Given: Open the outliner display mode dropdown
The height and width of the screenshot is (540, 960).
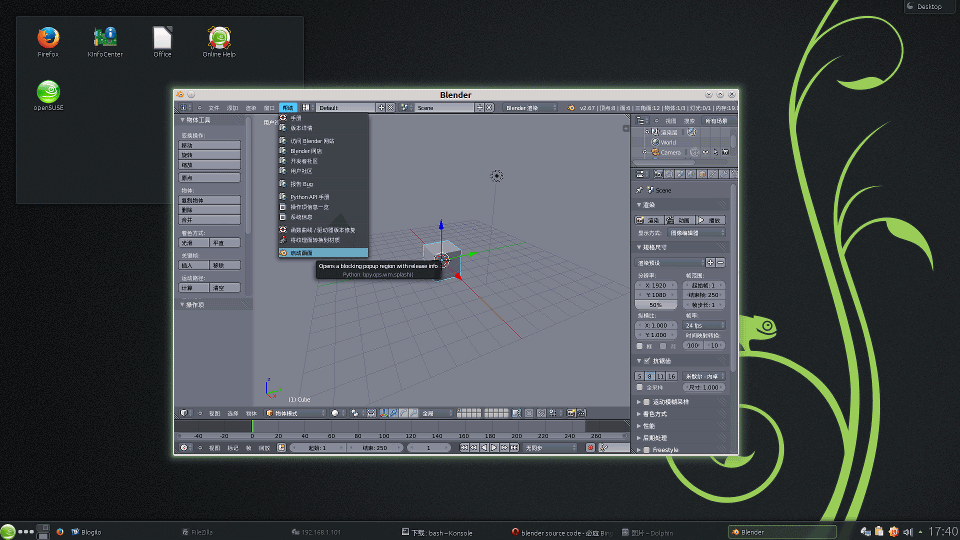Looking at the screenshot, I should (x=719, y=121).
